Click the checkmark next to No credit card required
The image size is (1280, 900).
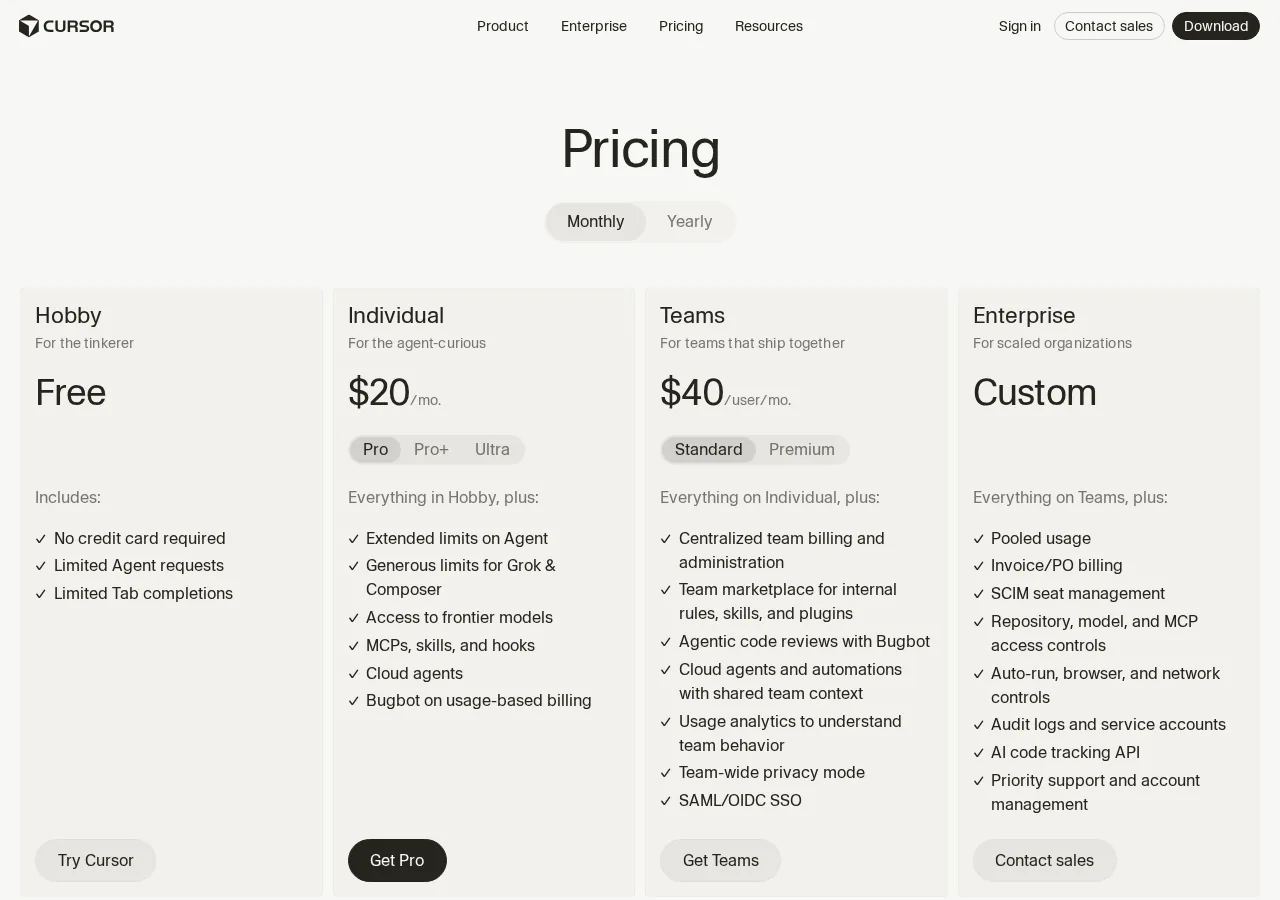[x=41, y=539]
